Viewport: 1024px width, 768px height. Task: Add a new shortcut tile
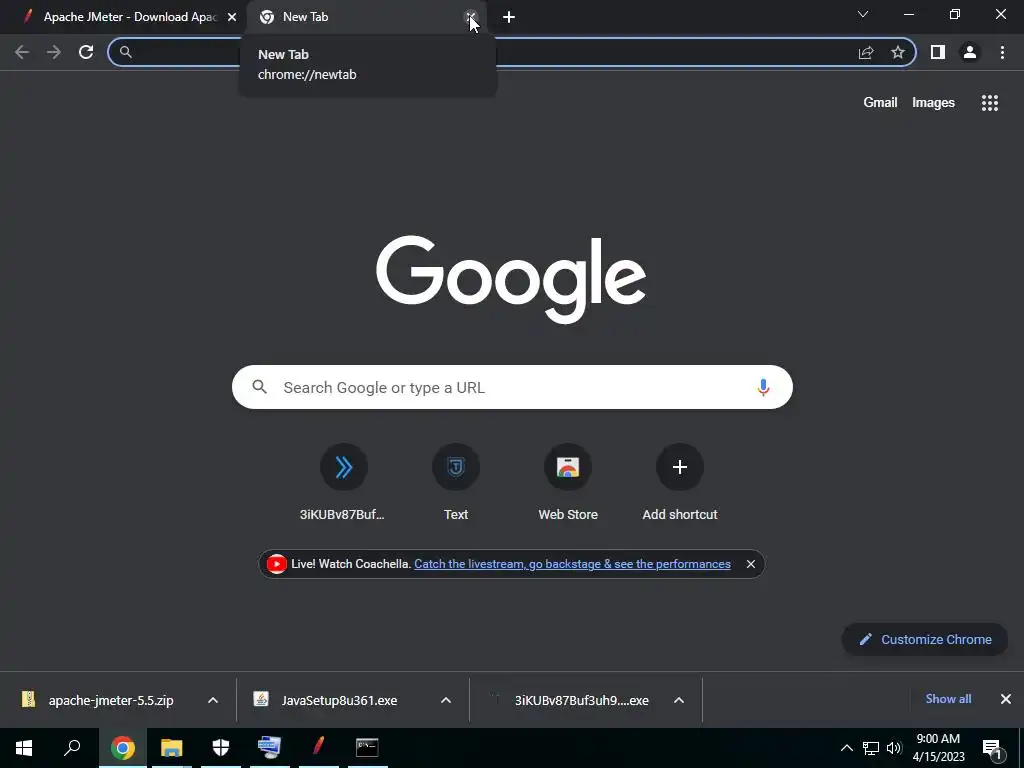(x=680, y=483)
